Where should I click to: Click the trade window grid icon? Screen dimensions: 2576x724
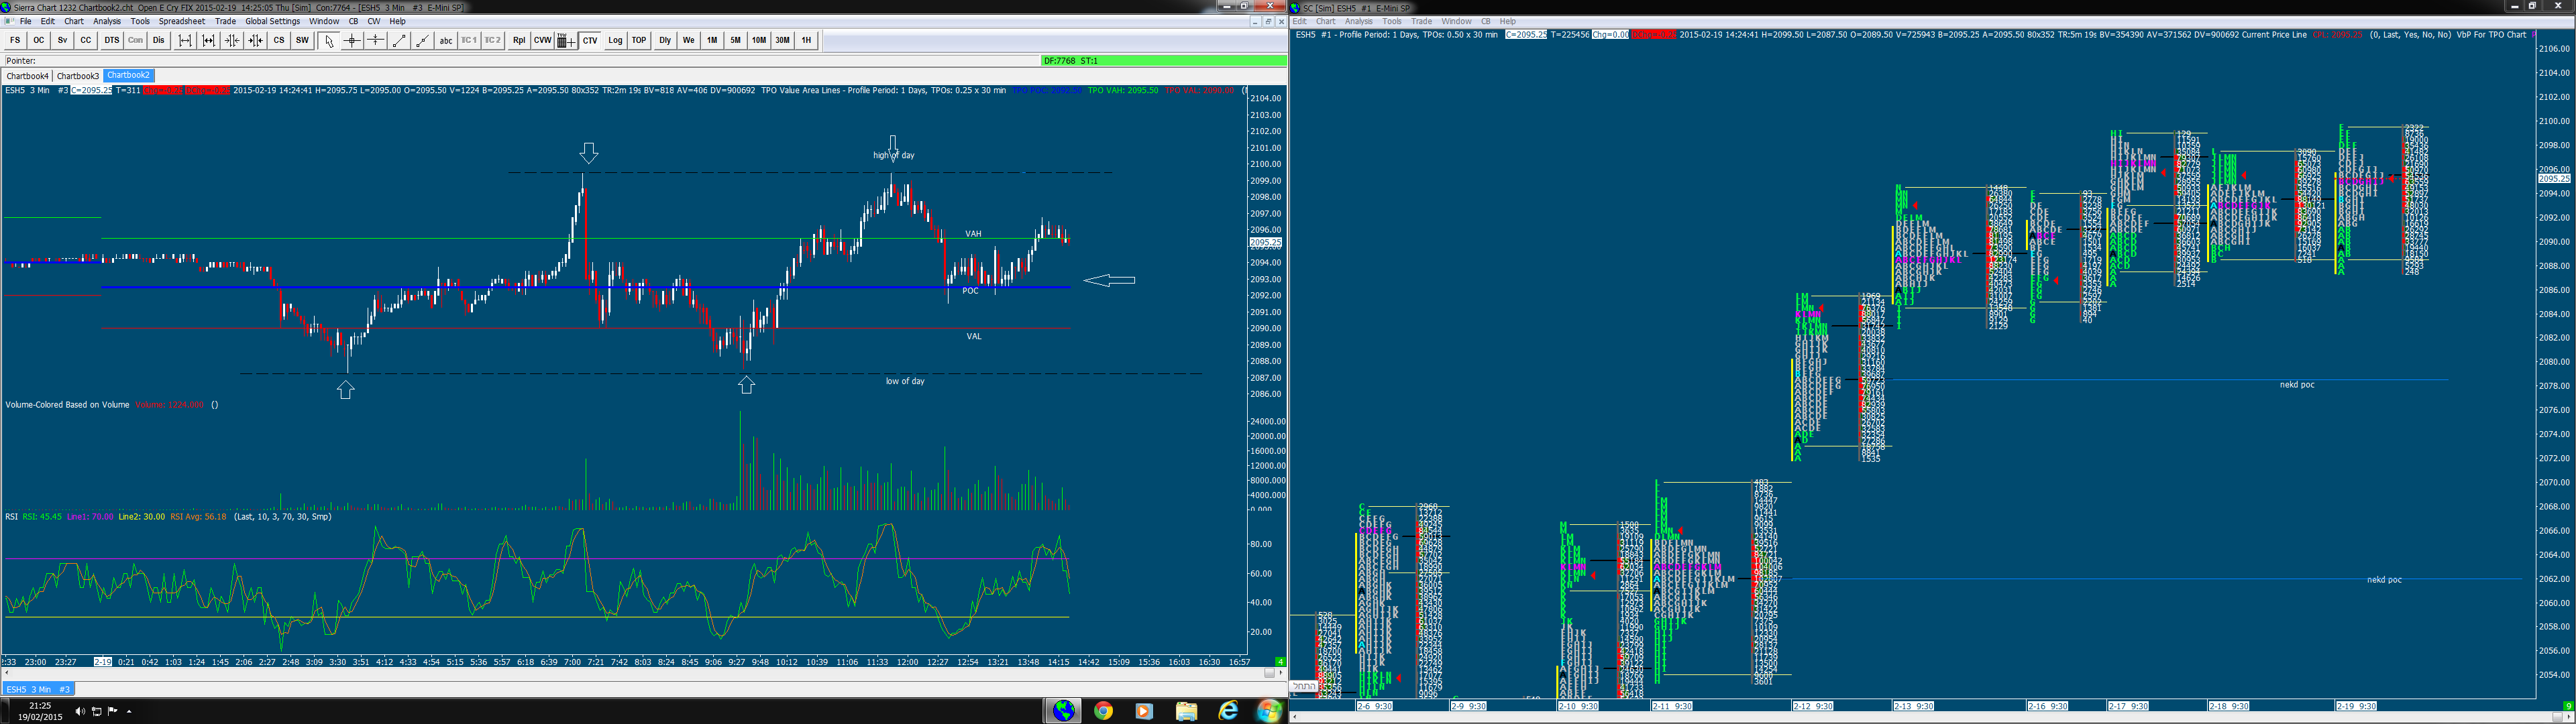point(565,40)
